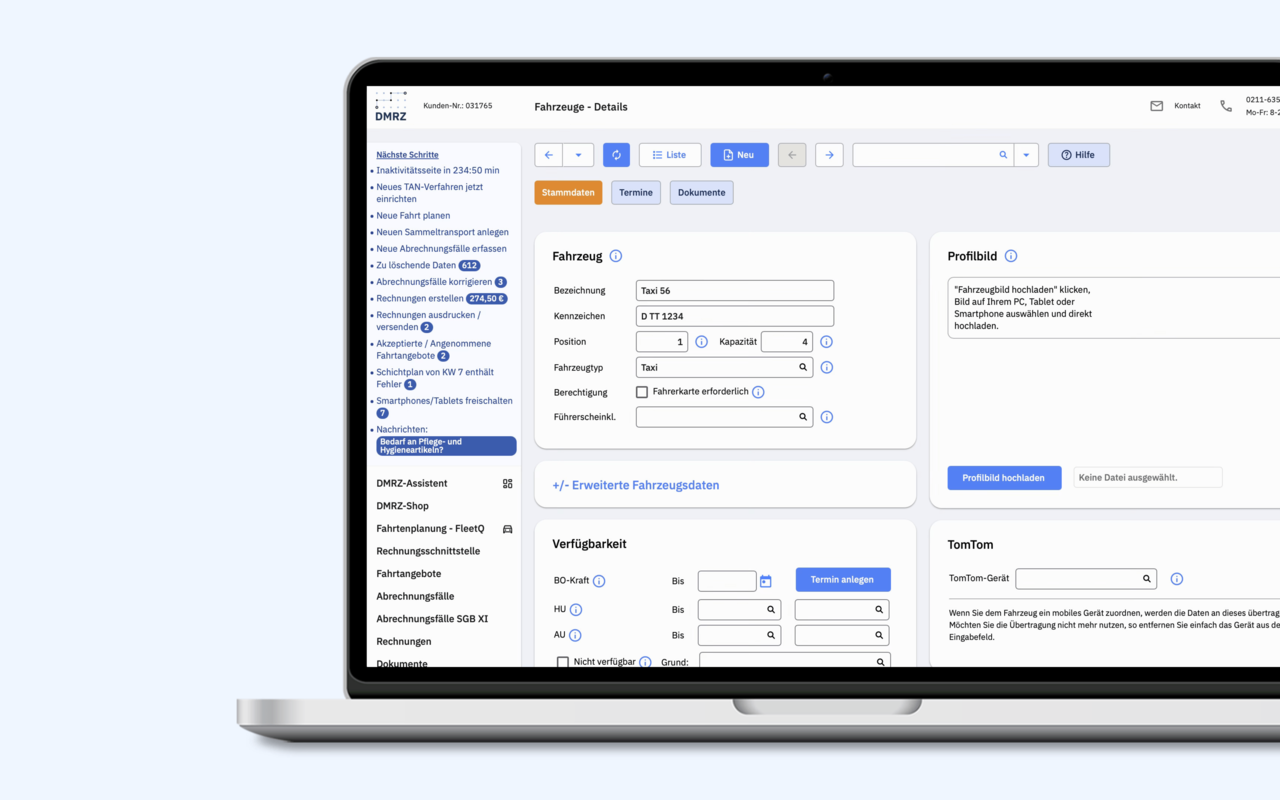The height and width of the screenshot is (800, 1280).
Task: Enable Fahrerkarte erforderlich checkbox
Action: pyautogui.click(x=642, y=392)
